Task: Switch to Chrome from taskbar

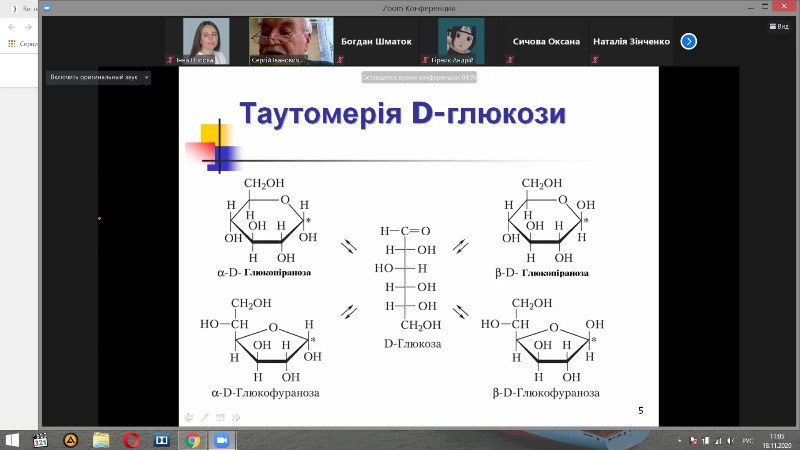Action: click(x=192, y=440)
